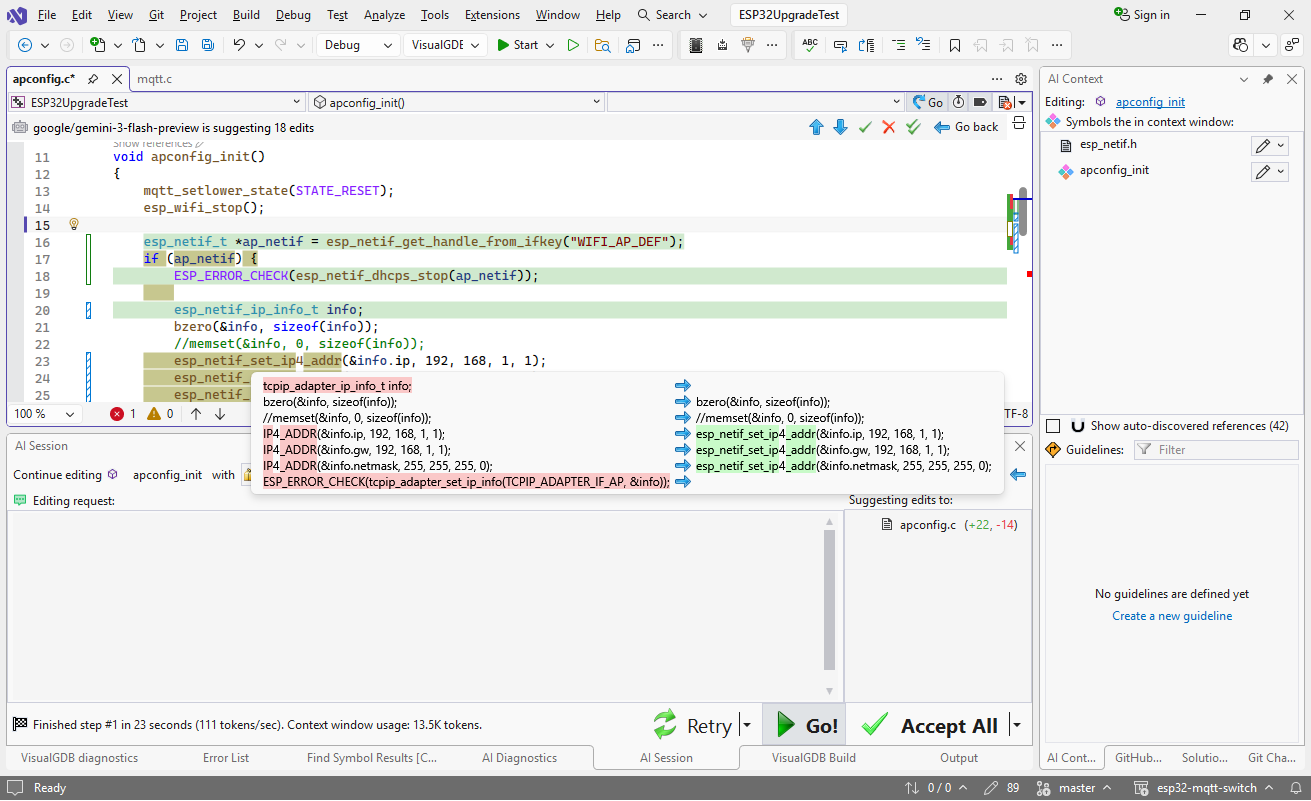This screenshot has height=801, width=1311.
Task: Click the bookmark toolbar icon
Action: (955, 45)
